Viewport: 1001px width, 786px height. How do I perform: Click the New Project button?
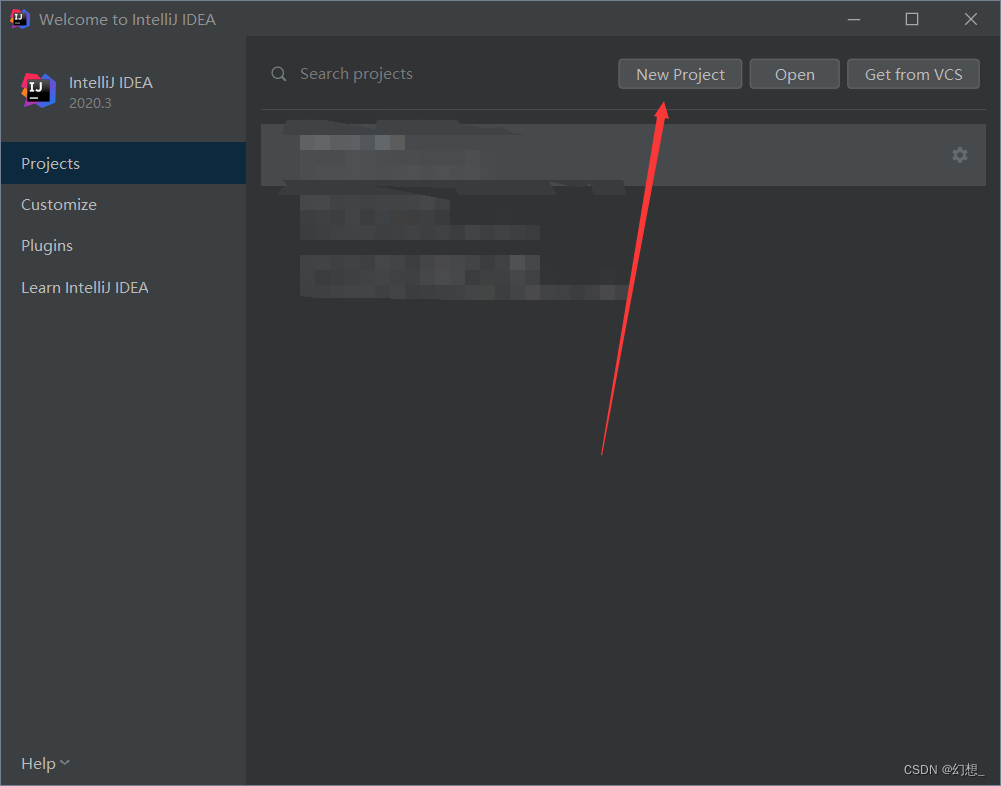(680, 74)
